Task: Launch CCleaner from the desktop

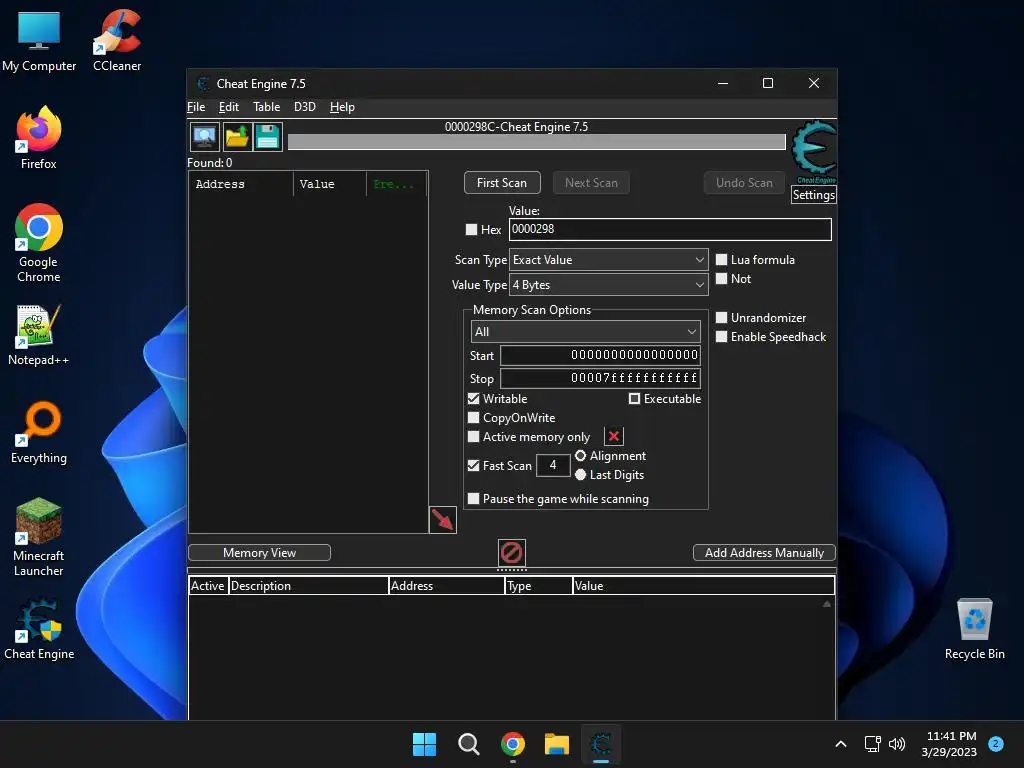Action: point(117,40)
